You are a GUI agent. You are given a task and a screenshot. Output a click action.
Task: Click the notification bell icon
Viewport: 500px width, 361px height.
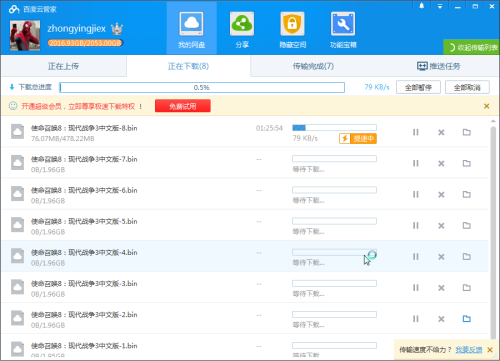coord(422,6)
